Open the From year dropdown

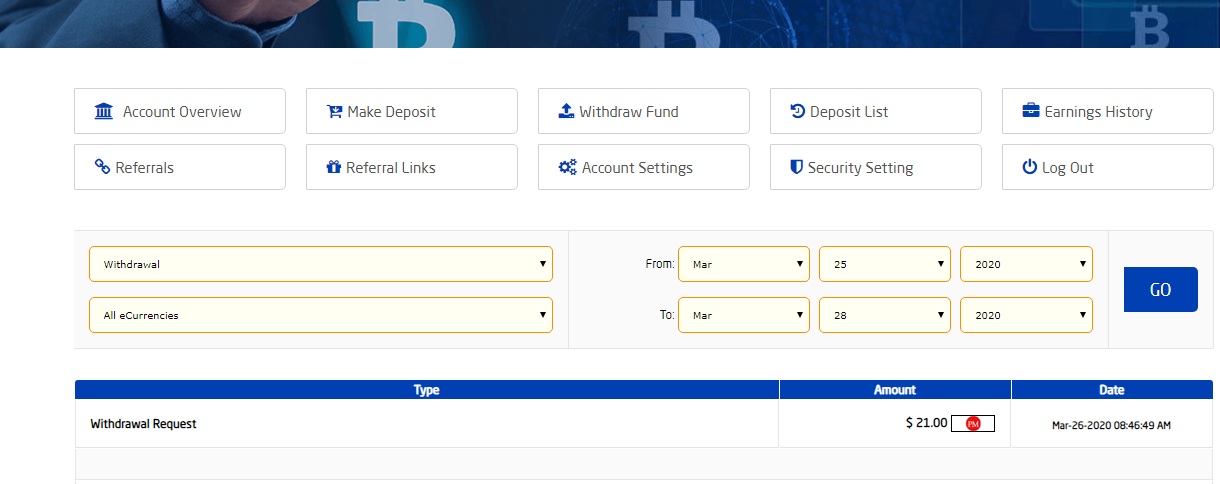click(x=1026, y=264)
